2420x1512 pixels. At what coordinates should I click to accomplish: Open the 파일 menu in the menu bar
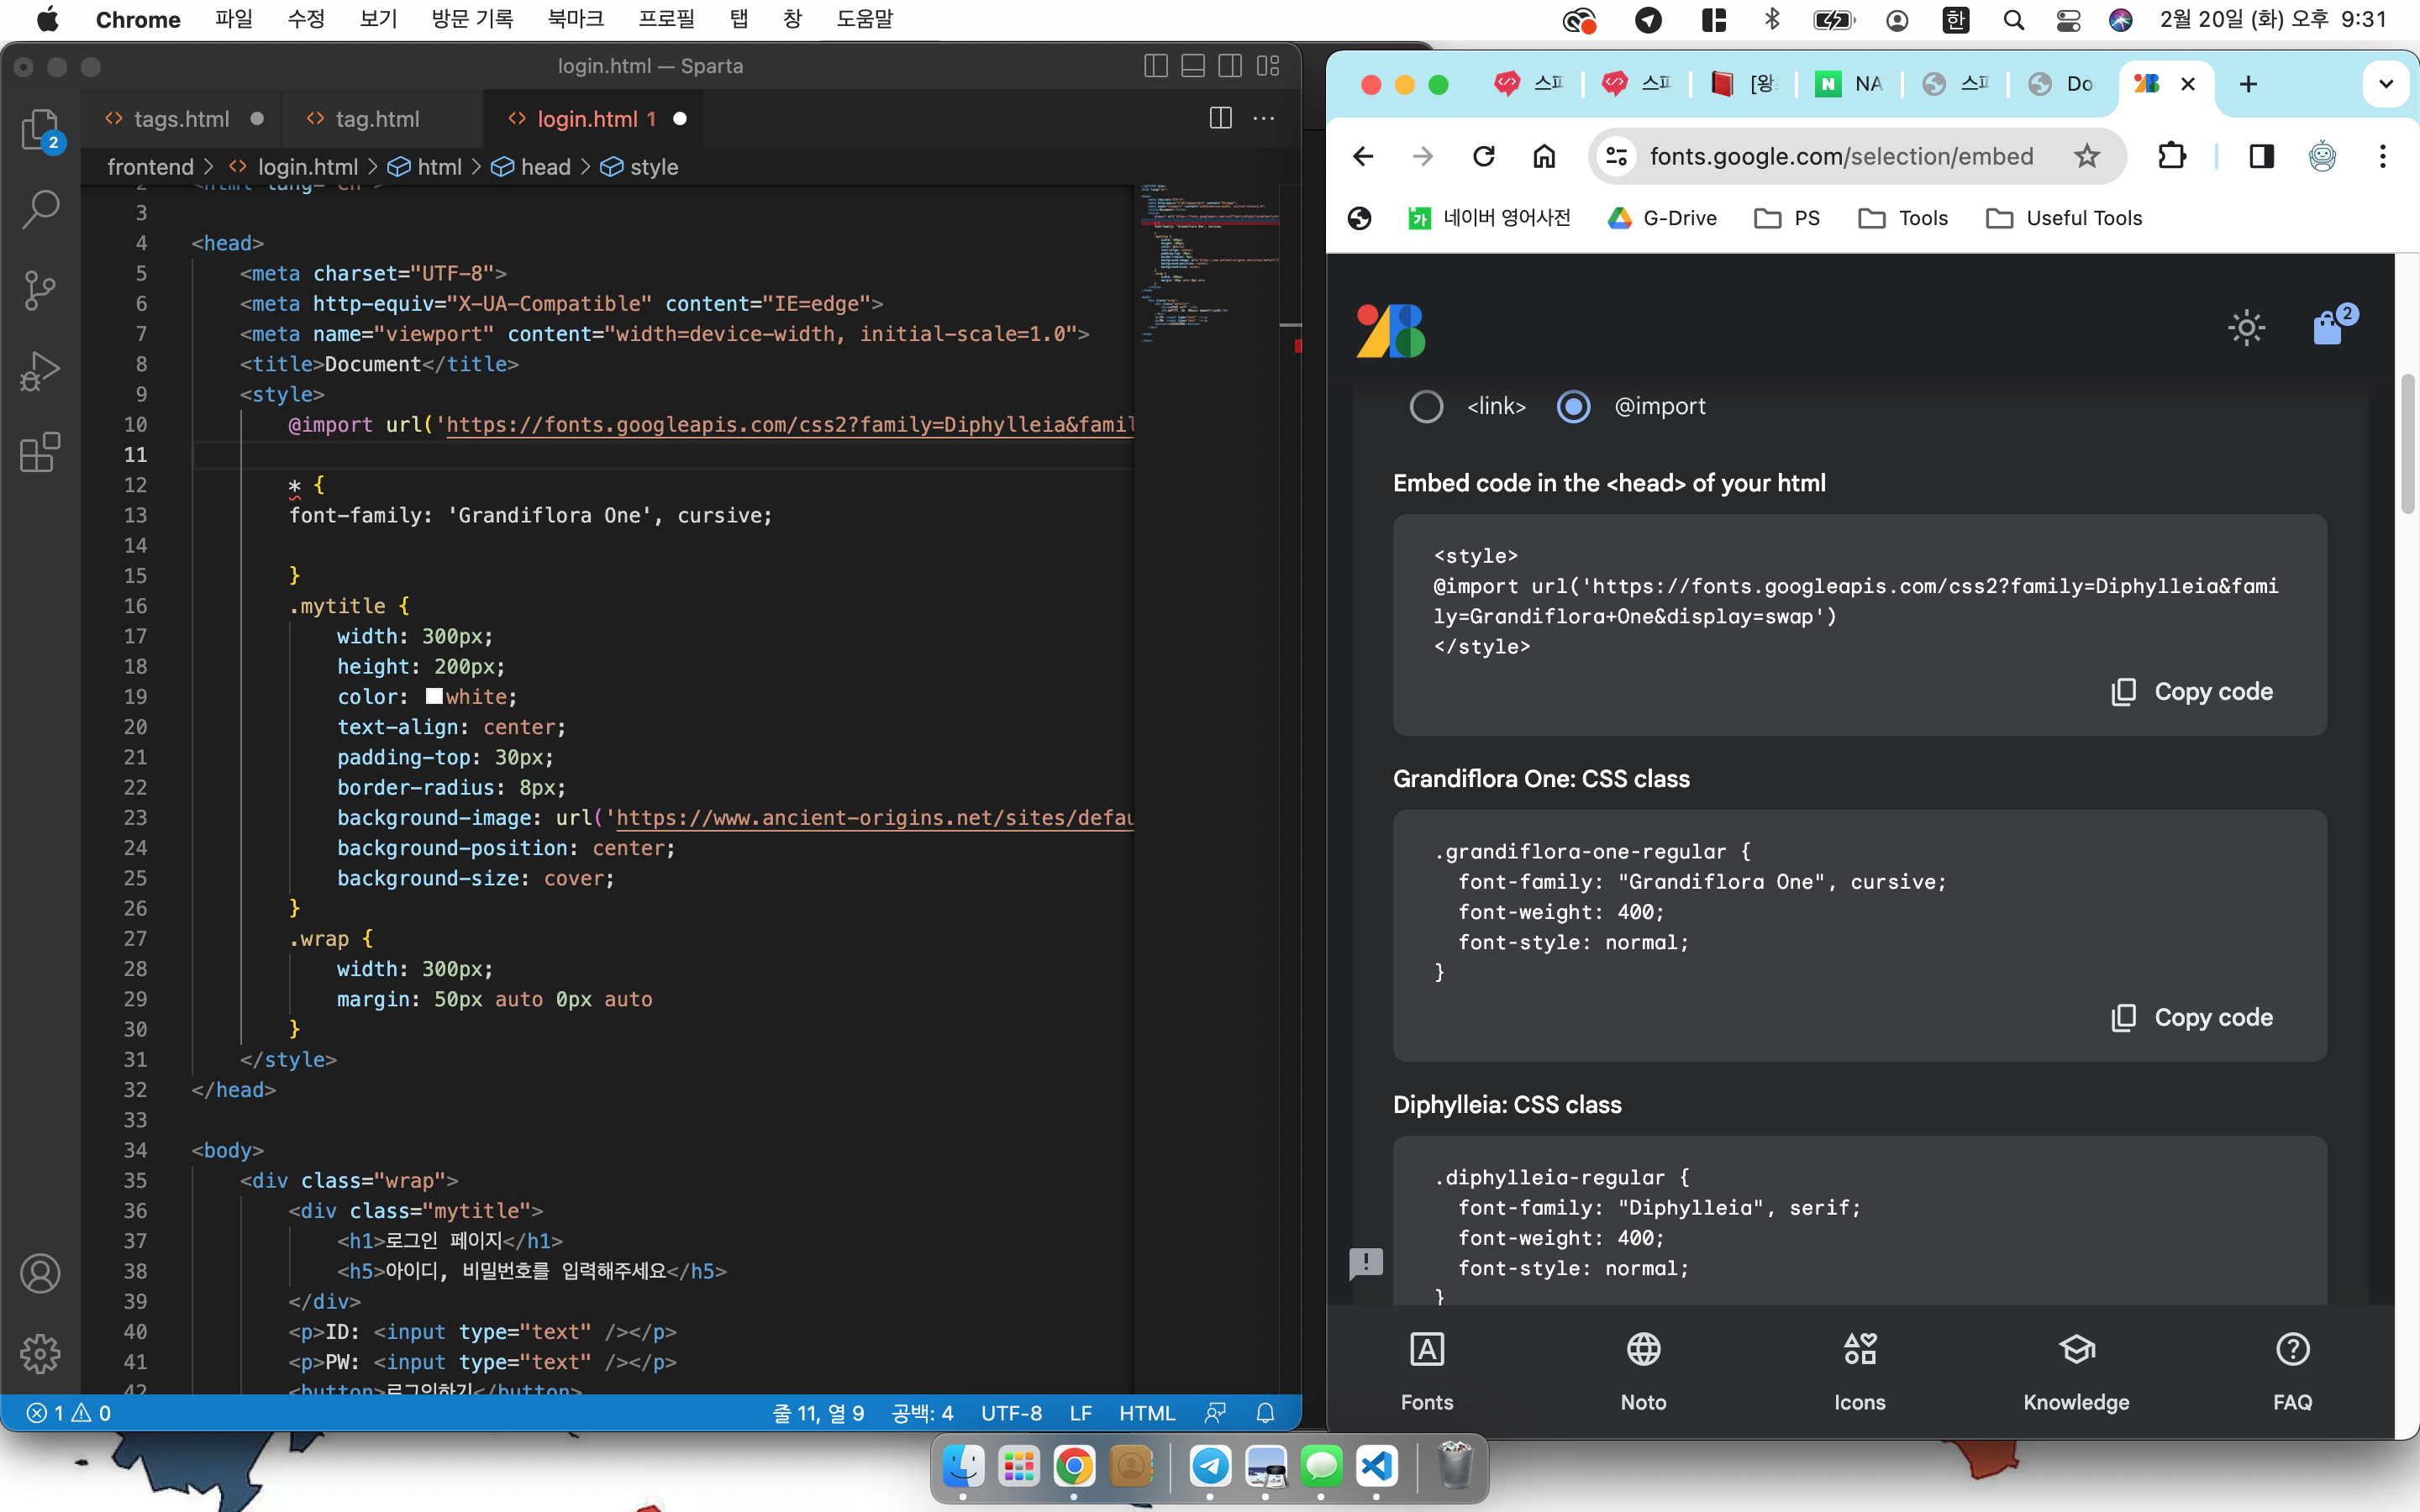(x=233, y=20)
